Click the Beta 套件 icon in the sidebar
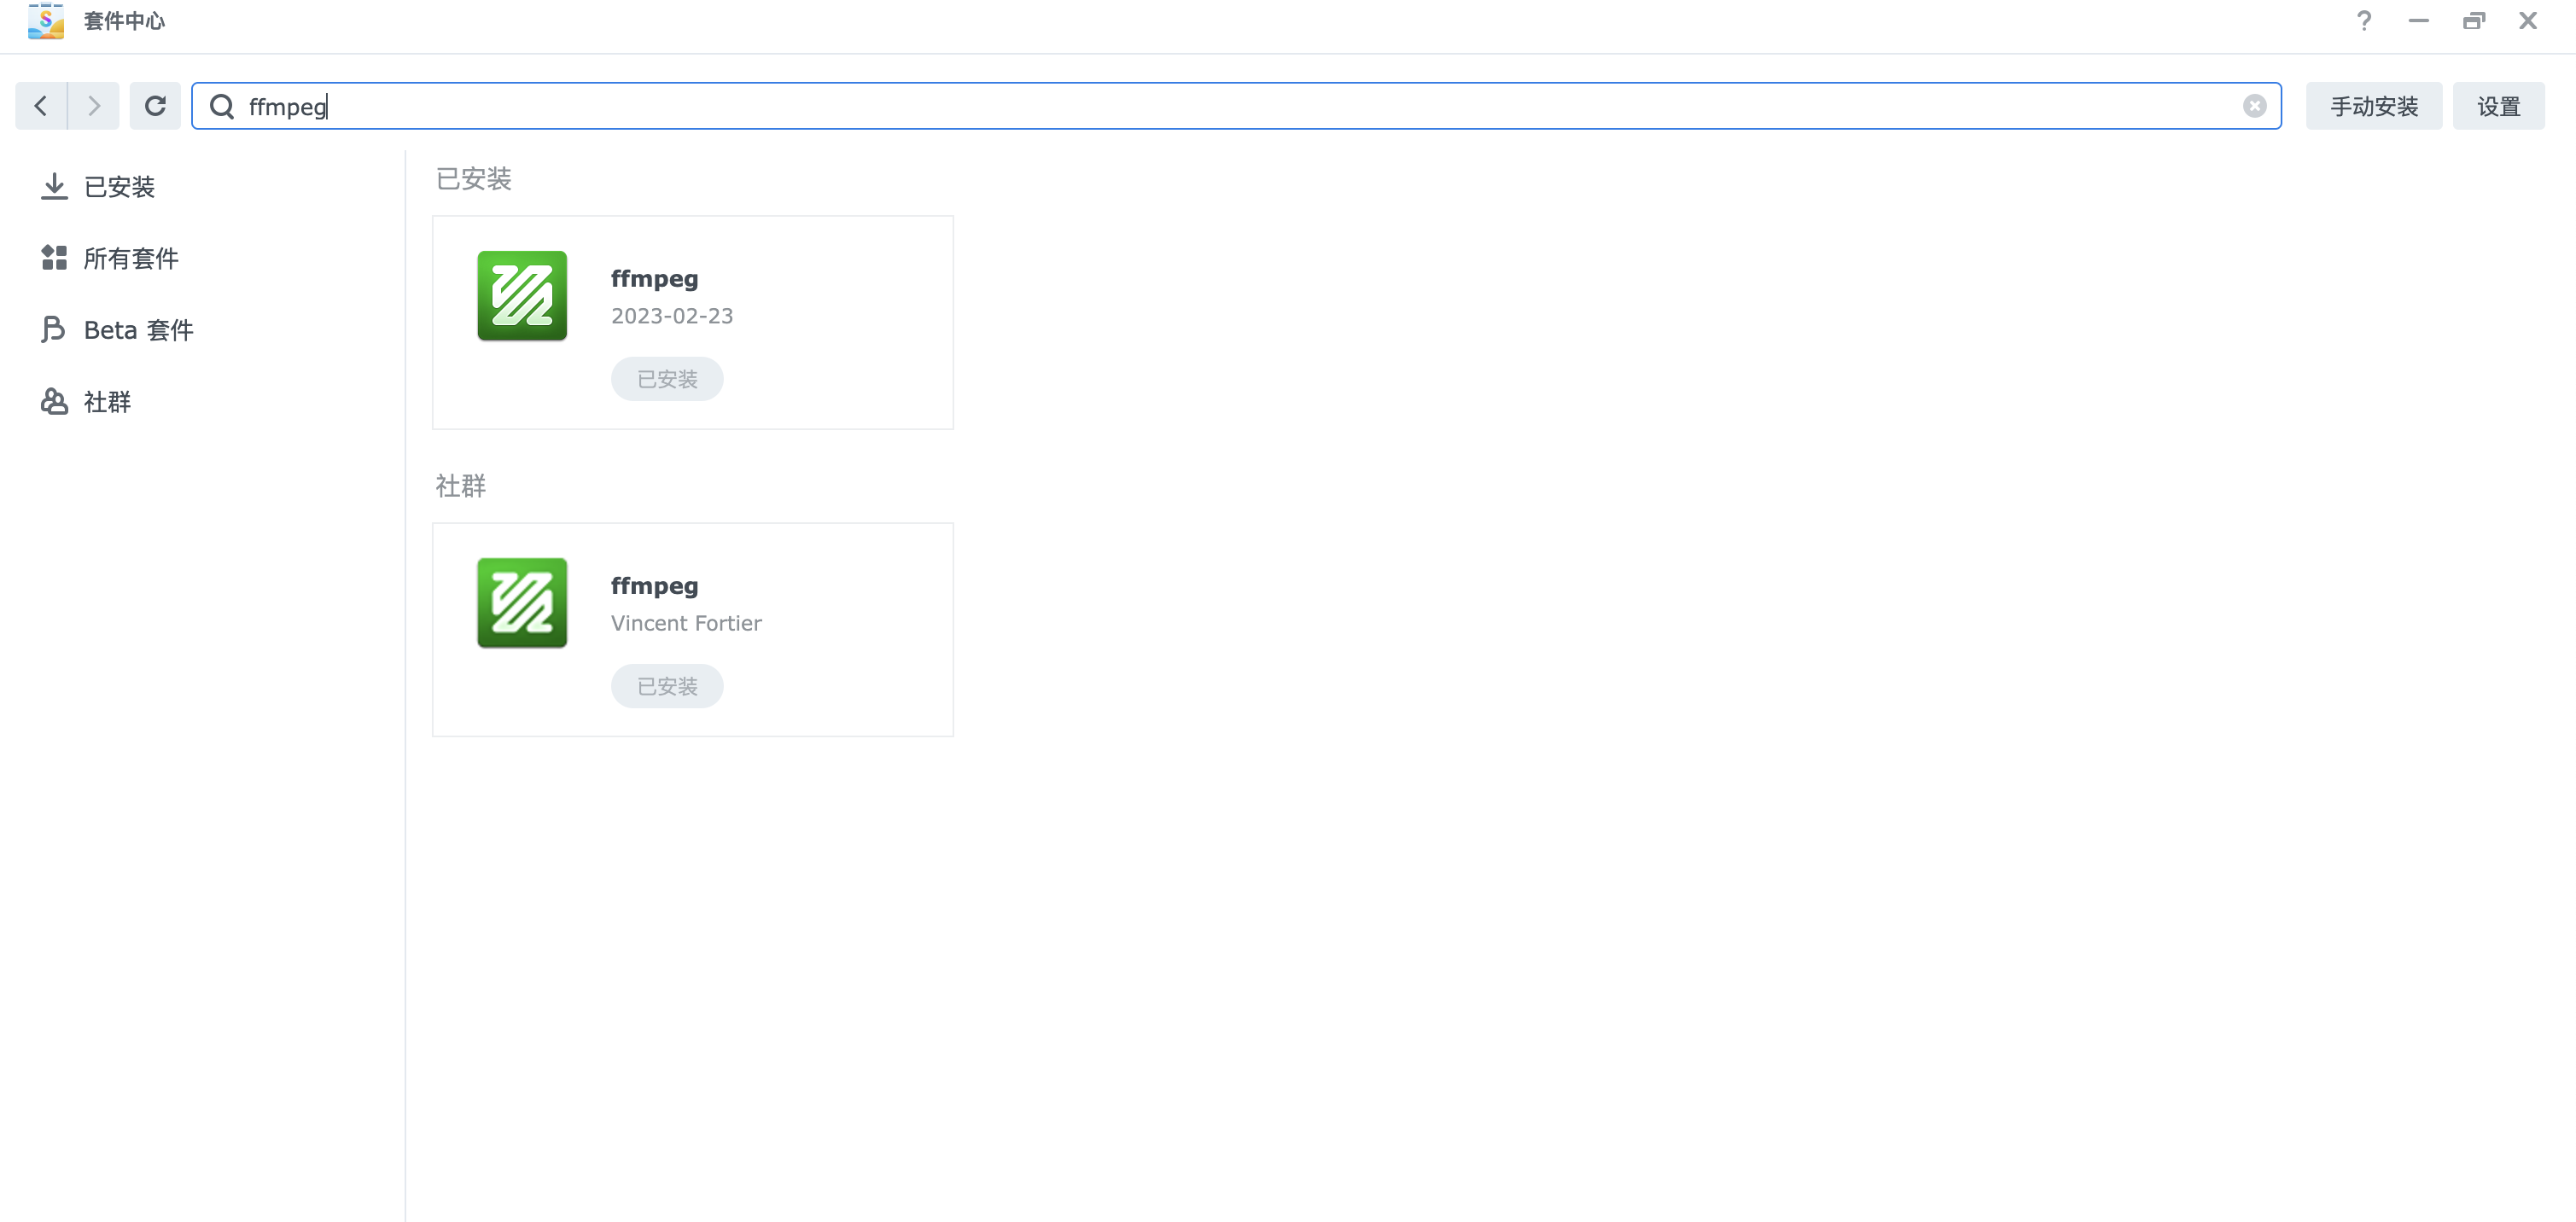2576x1222 pixels. coord(54,330)
